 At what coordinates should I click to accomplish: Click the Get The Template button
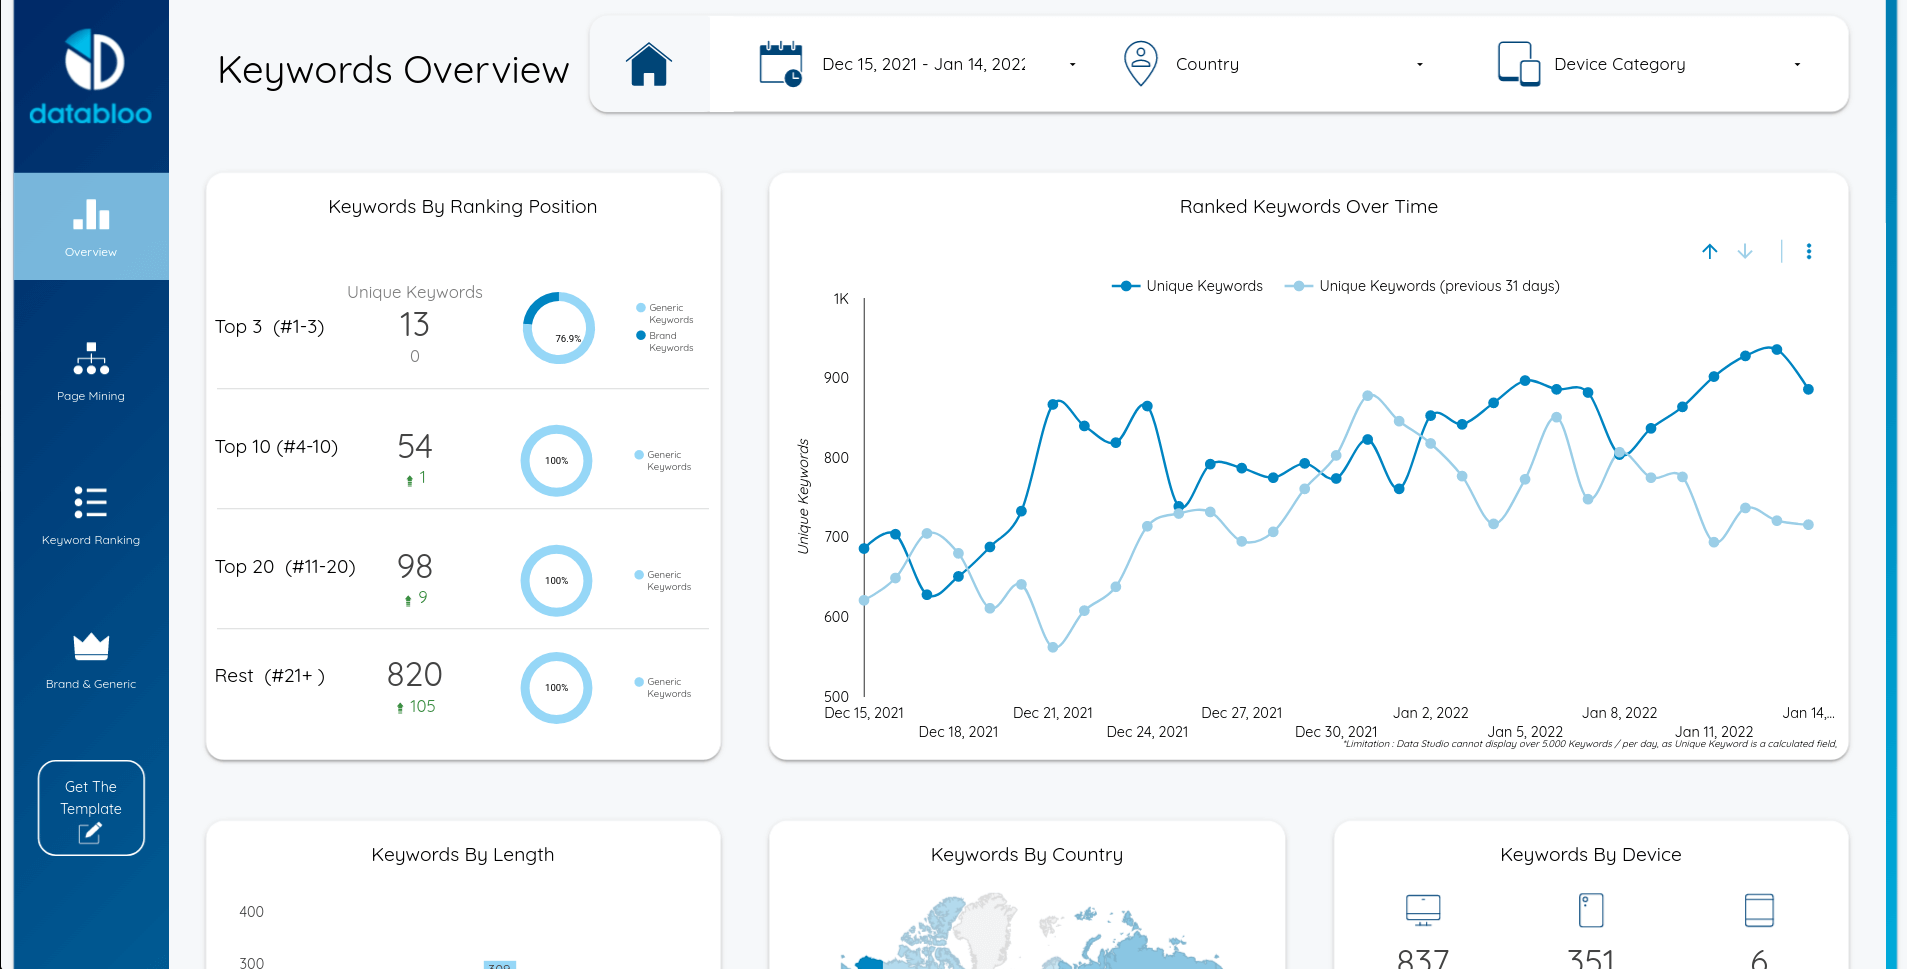pyautogui.click(x=90, y=807)
